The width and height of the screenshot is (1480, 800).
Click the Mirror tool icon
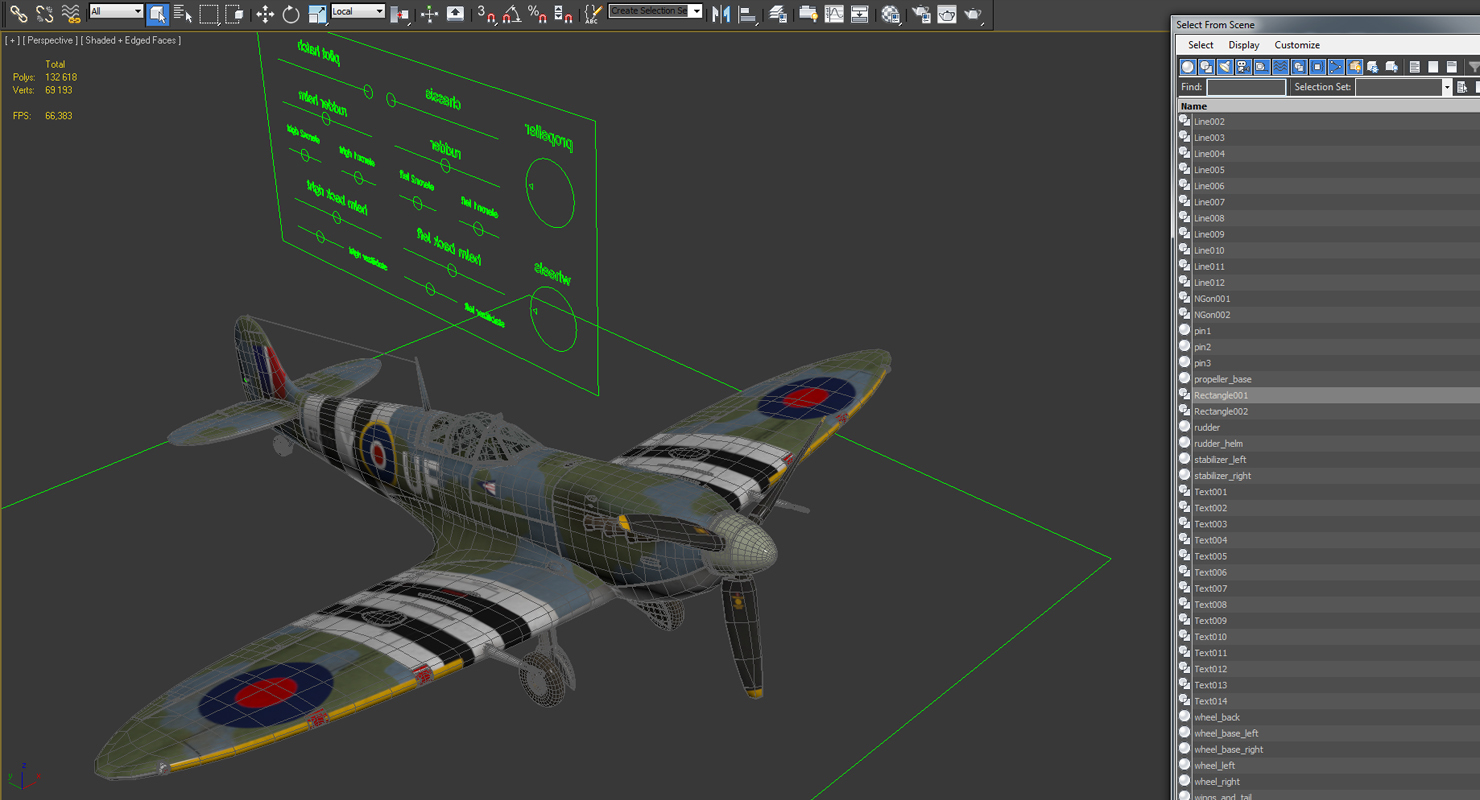(x=721, y=14)
